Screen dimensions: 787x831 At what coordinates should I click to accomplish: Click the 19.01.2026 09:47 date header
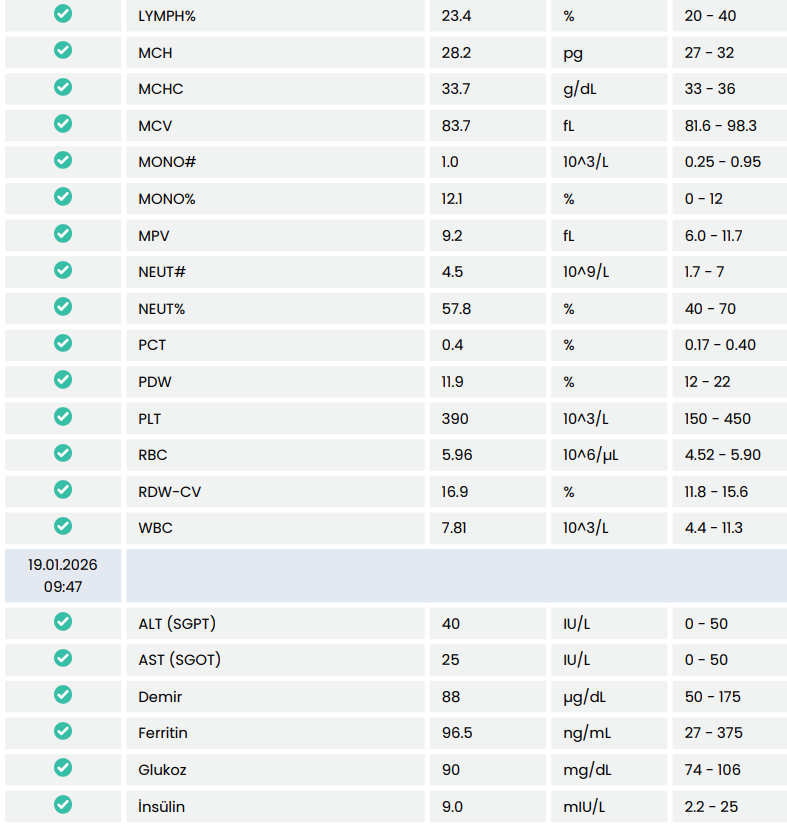coord(62,575)
